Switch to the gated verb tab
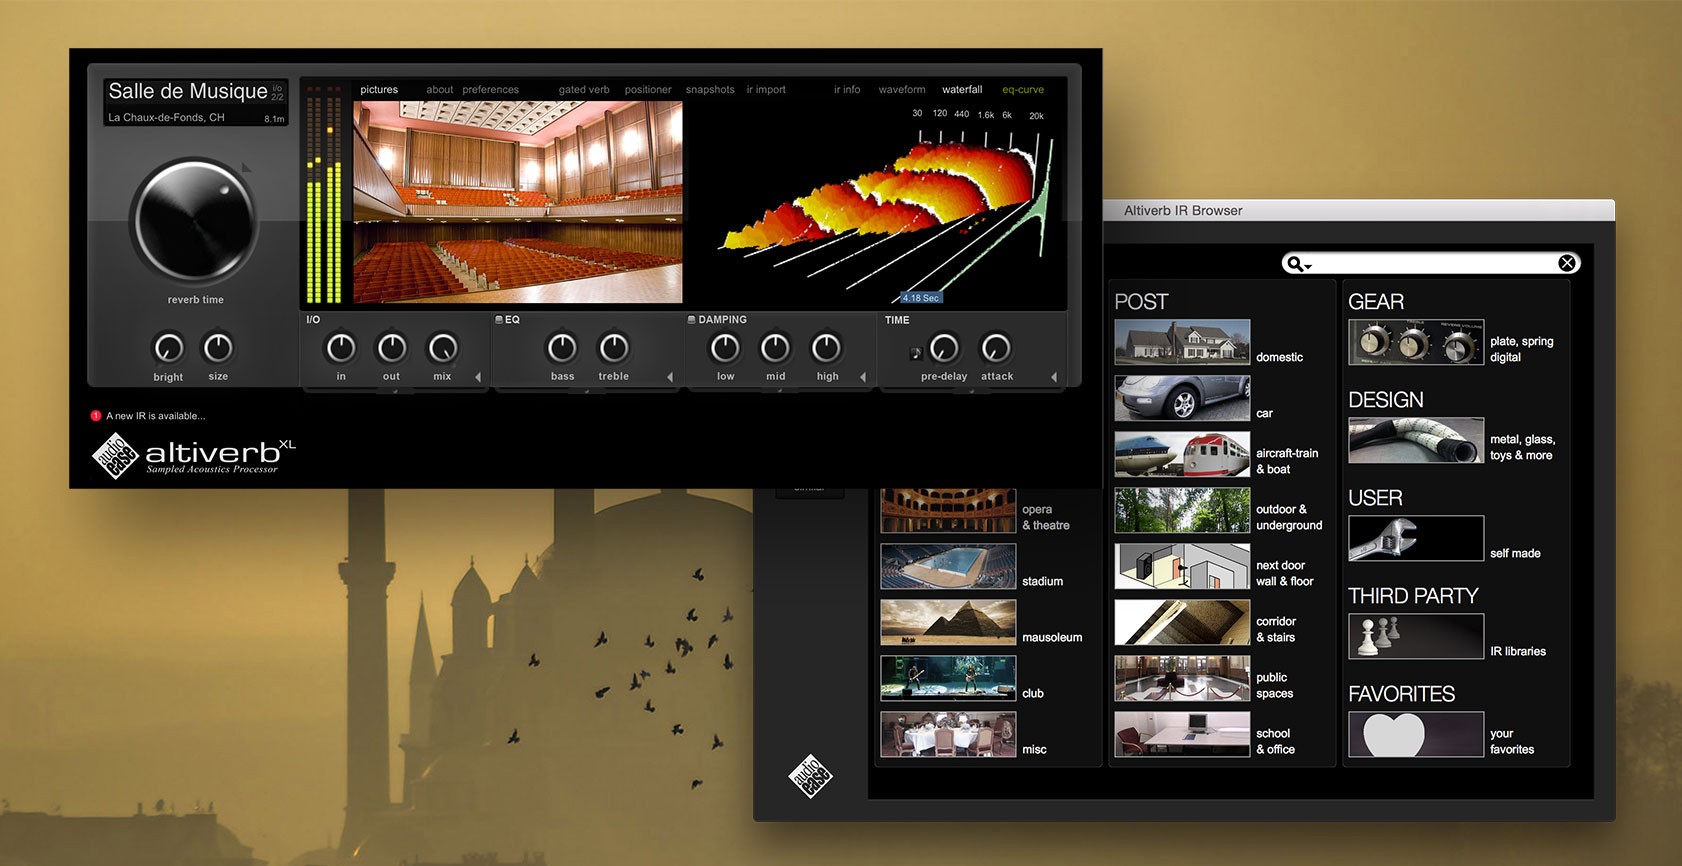This screenshot has height=866, width=1682. click(x=584, y=90)
